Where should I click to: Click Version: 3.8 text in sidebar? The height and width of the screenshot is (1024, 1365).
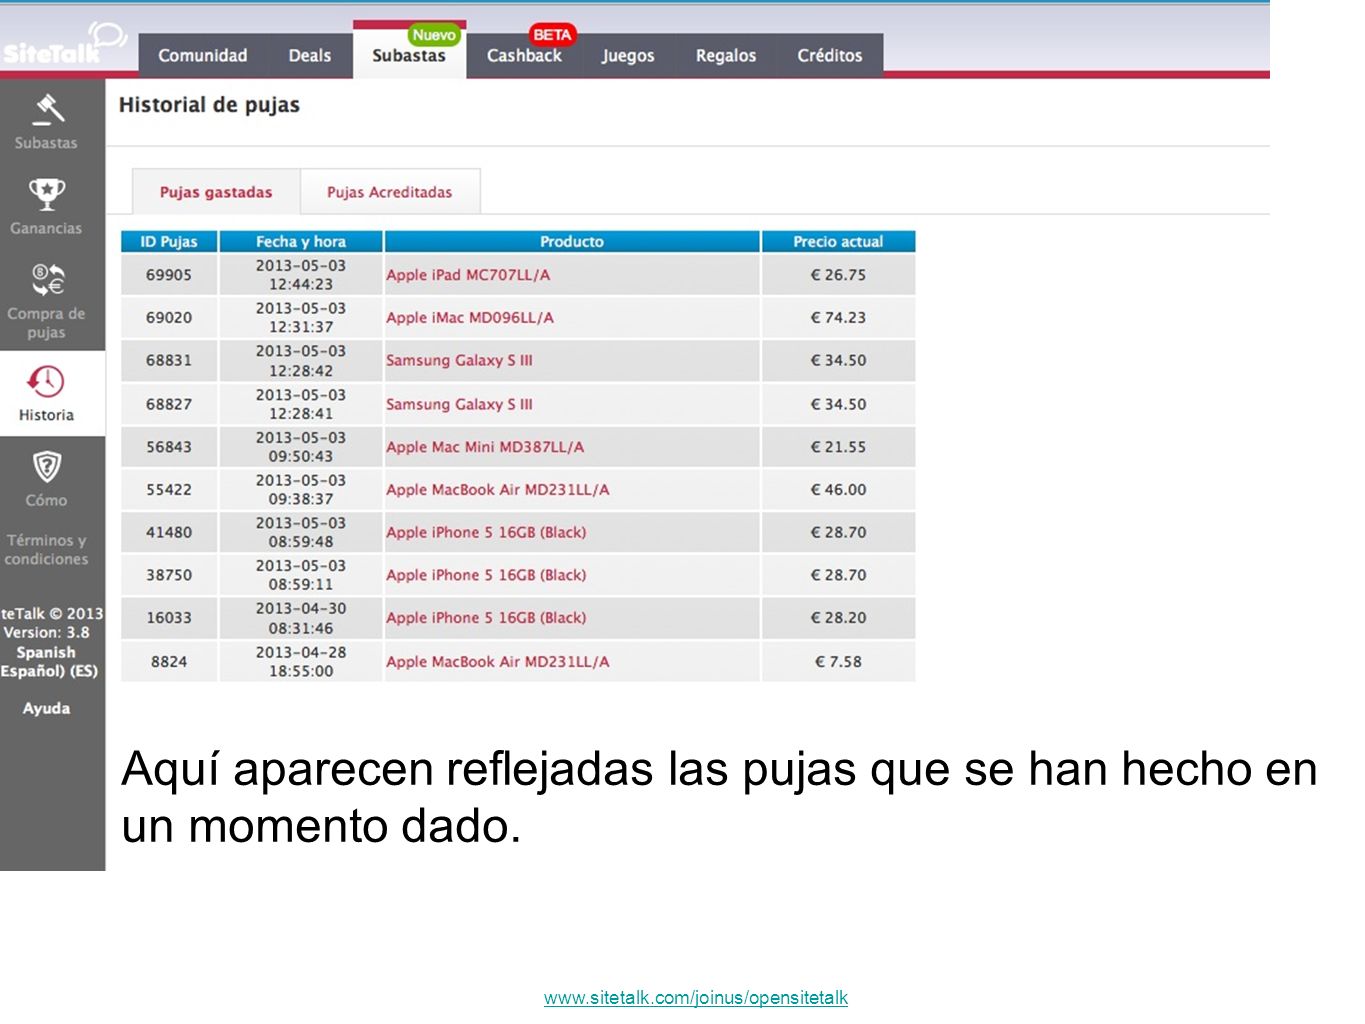click(x=46, y=633)
